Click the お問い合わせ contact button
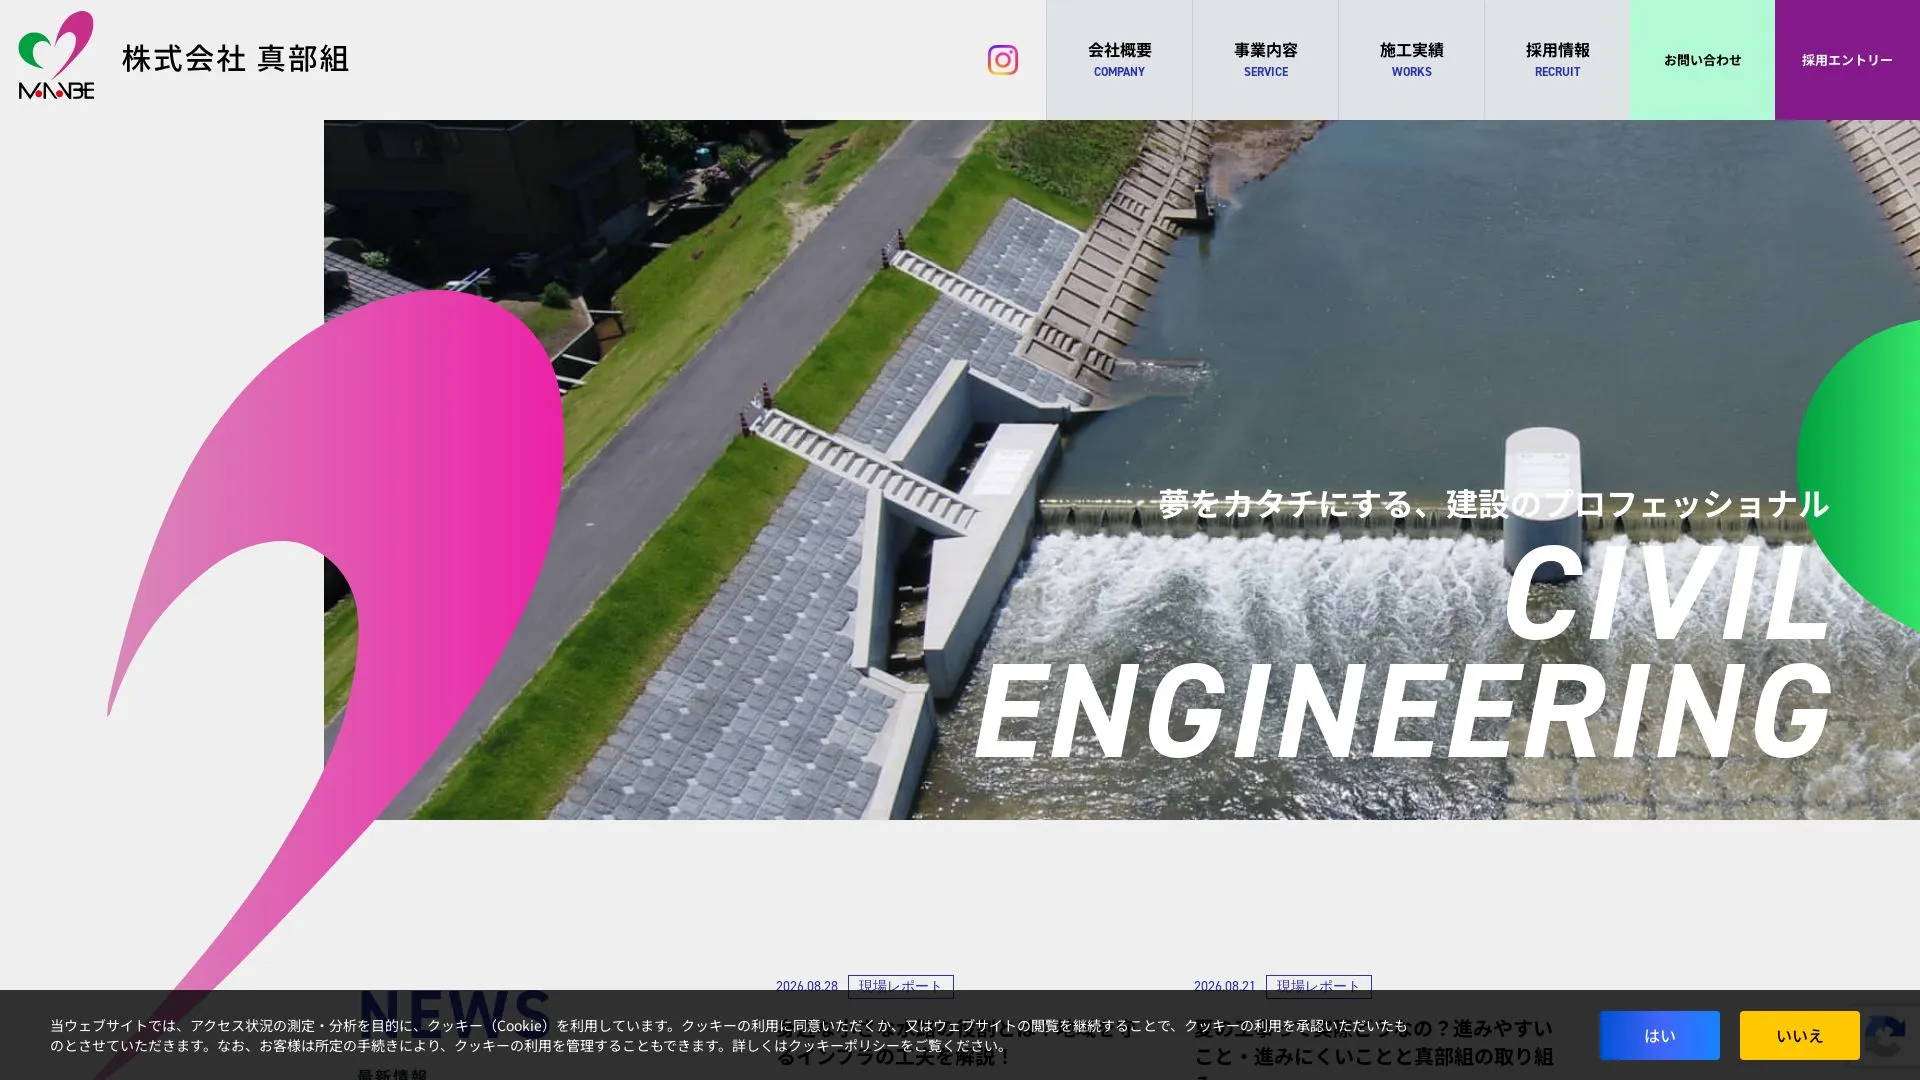The height and width of the screenshot is (1080, 1920). 1702,60
